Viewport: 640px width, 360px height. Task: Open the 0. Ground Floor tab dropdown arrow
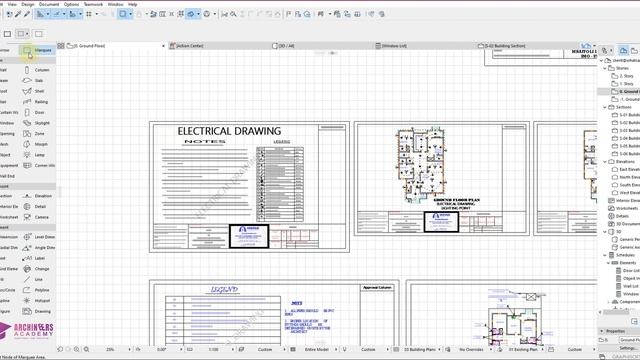163,46
